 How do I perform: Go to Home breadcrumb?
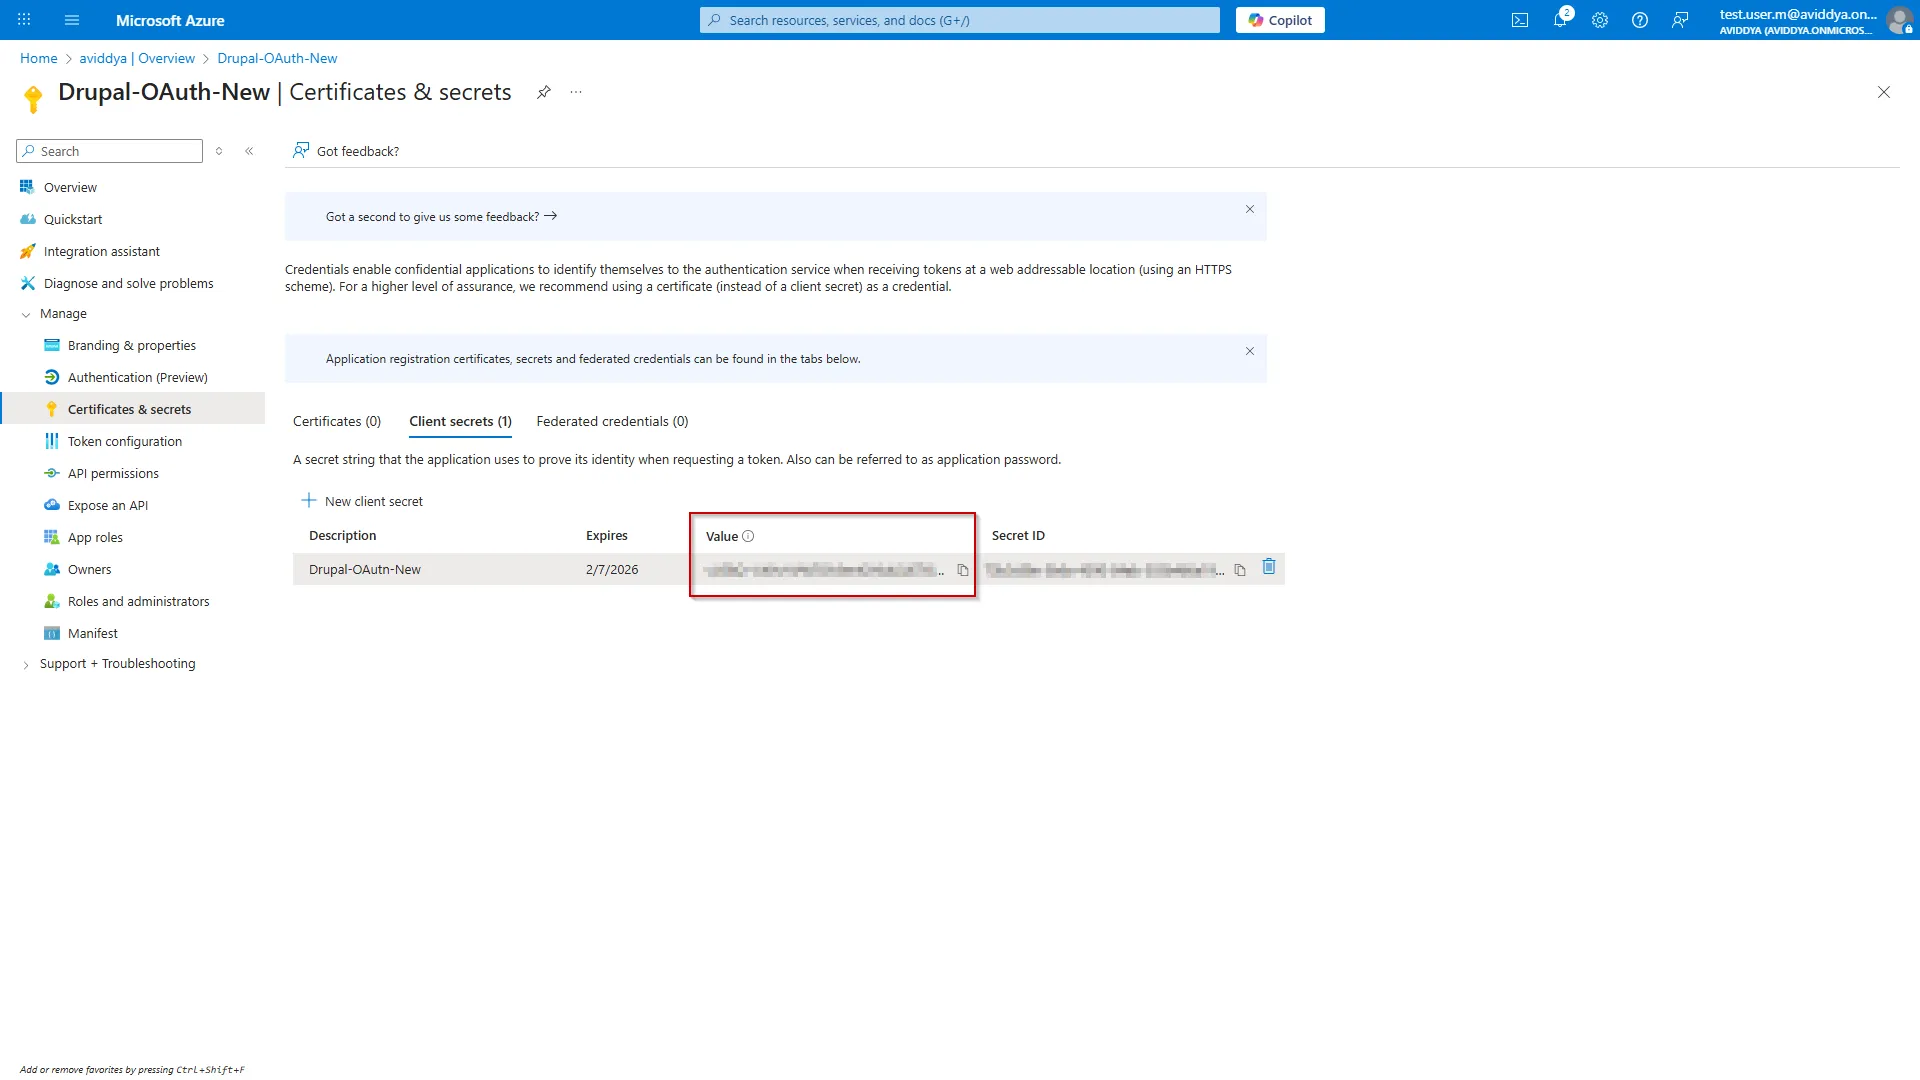point(39,58)
